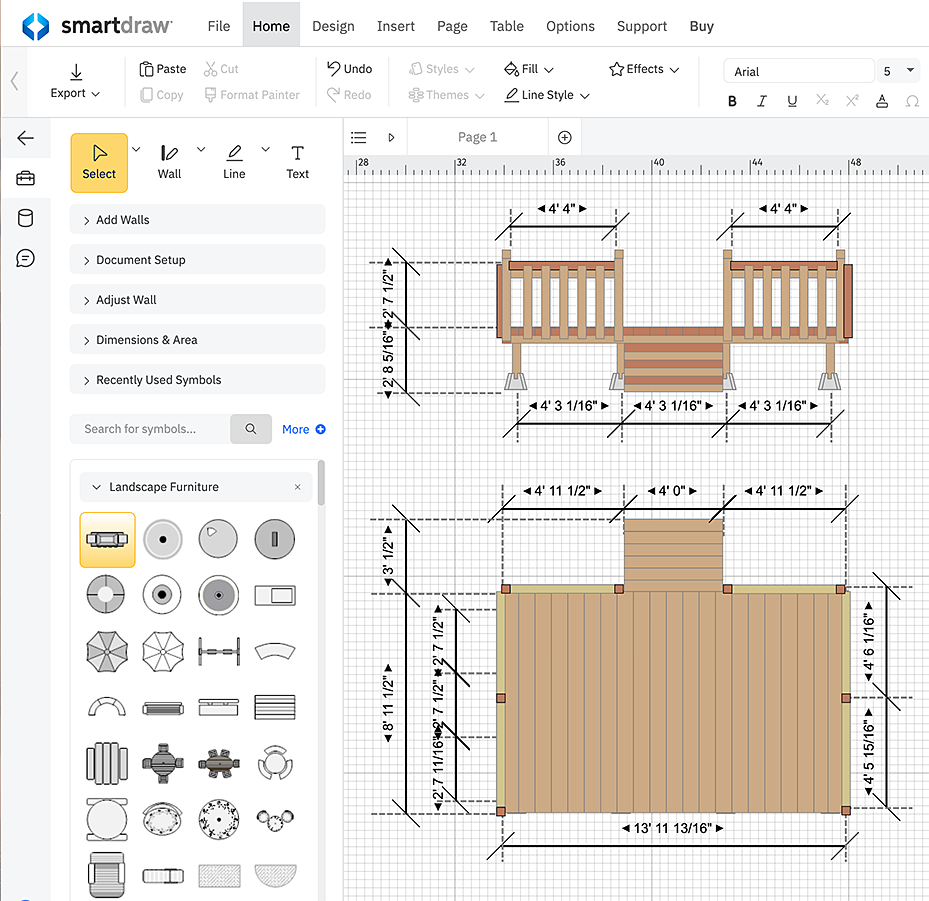Toggle underline text formatting
This screenshot has height=901, width=929.
coord(792,101)
